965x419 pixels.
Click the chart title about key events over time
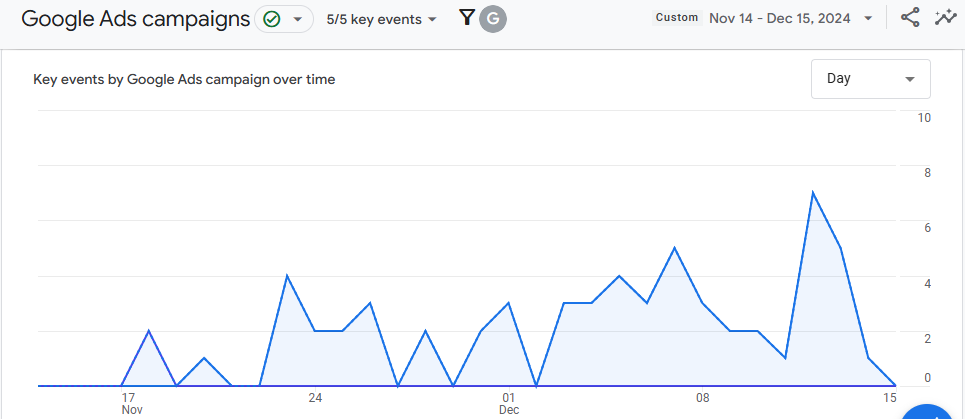point(184,79)
